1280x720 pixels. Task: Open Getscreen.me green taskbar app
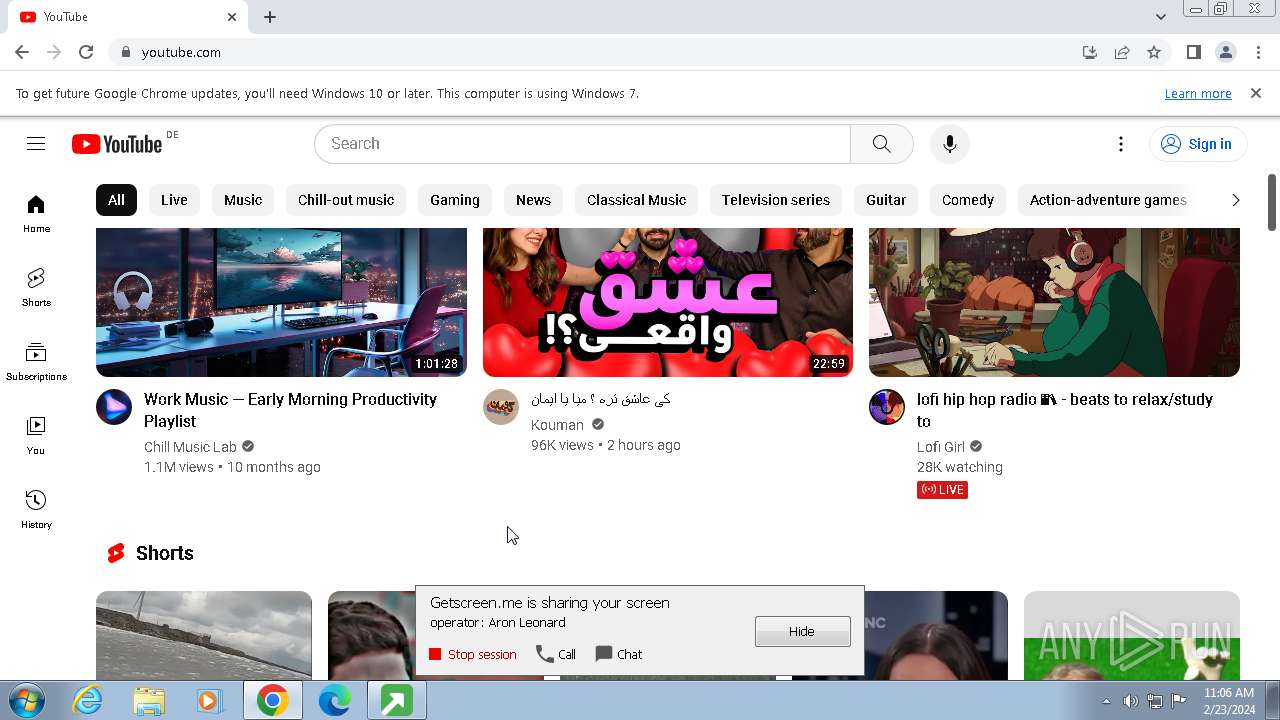(x=396, y=701)
